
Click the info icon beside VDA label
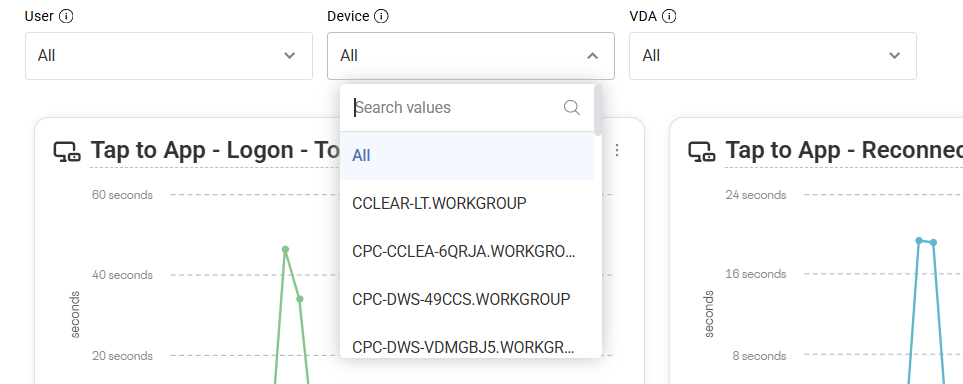(x=669, y=17)
